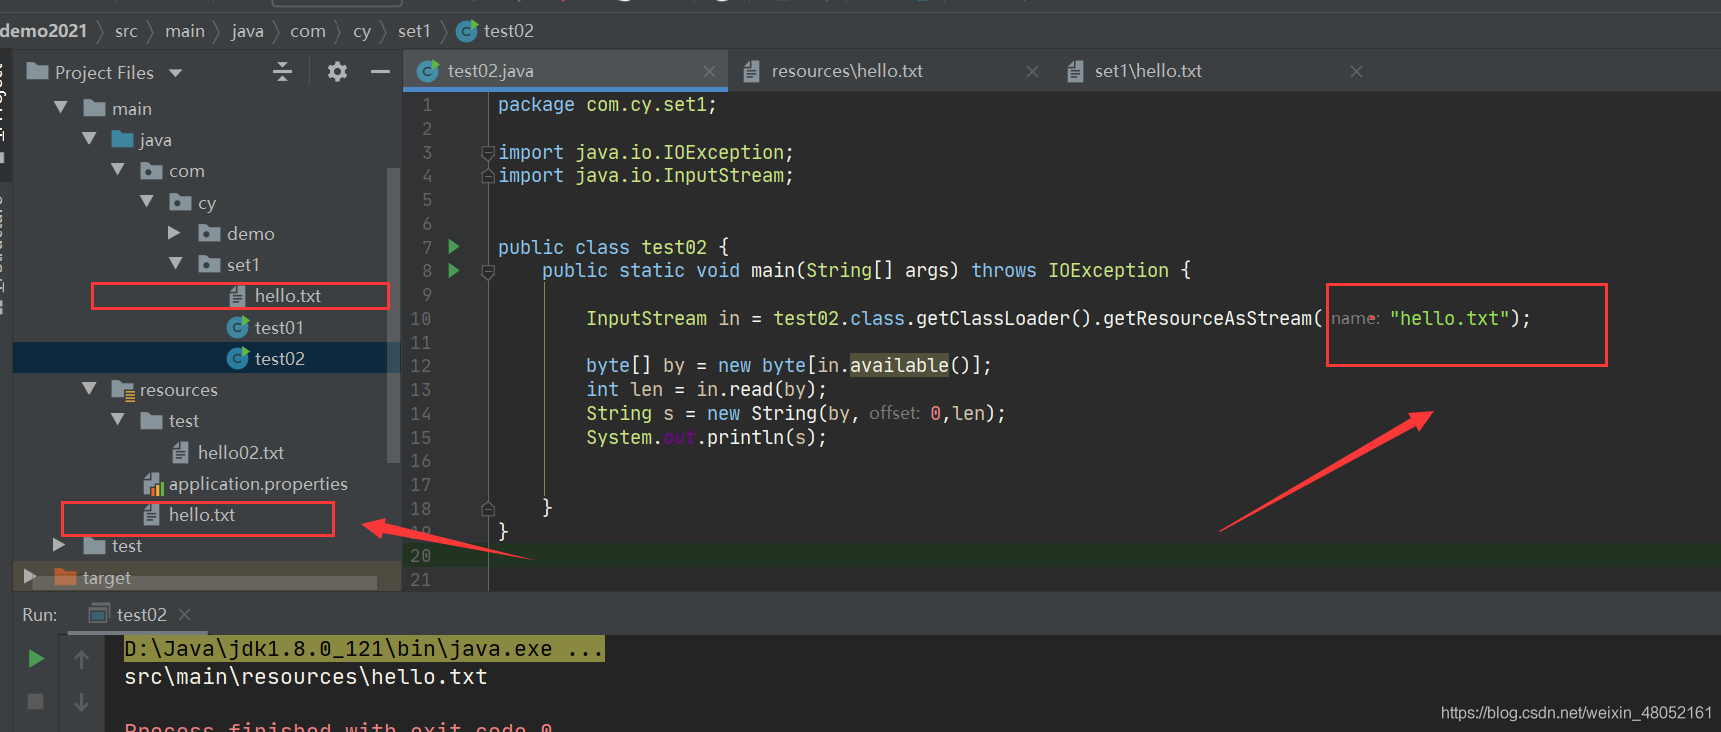
Task: Stop the running process
Action: pyautogui.click(x=36, y=701)
